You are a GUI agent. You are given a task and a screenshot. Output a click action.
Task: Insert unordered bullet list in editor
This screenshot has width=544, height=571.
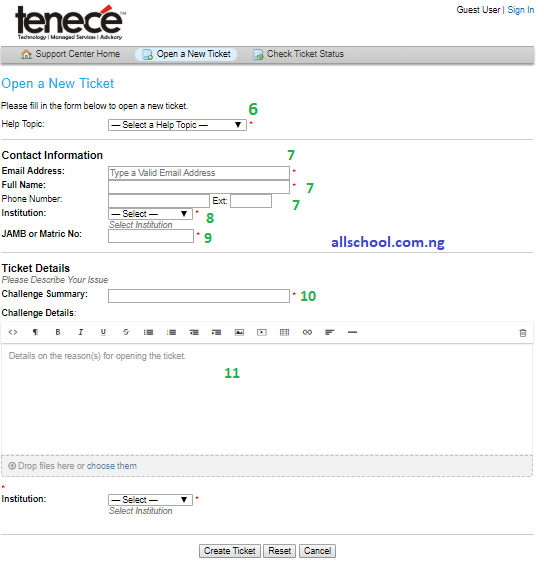(x=148, y=332)
